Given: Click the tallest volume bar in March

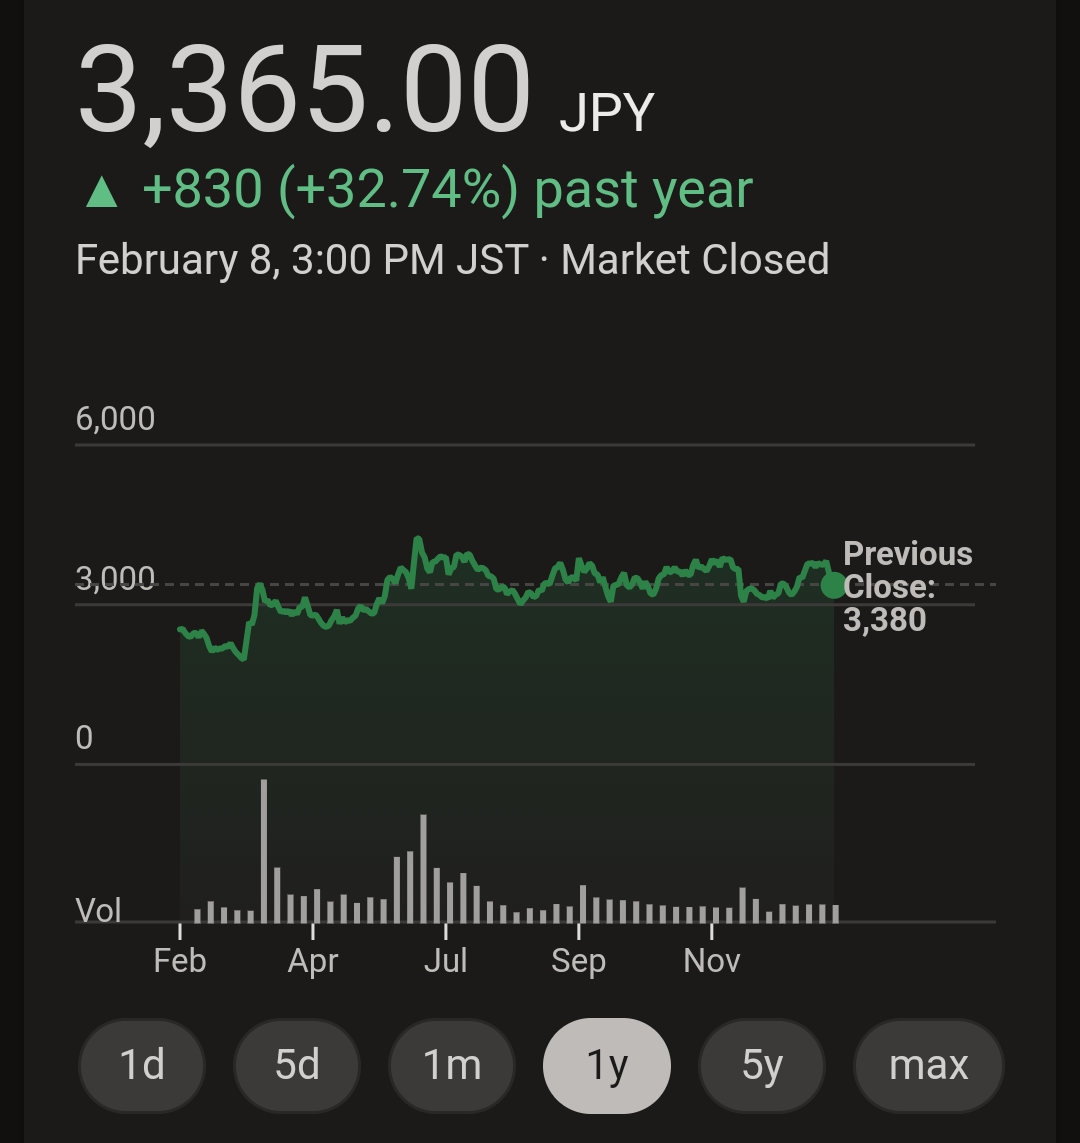Looking at the screenshot, I should pyautogui.click(x=264, y=851).
